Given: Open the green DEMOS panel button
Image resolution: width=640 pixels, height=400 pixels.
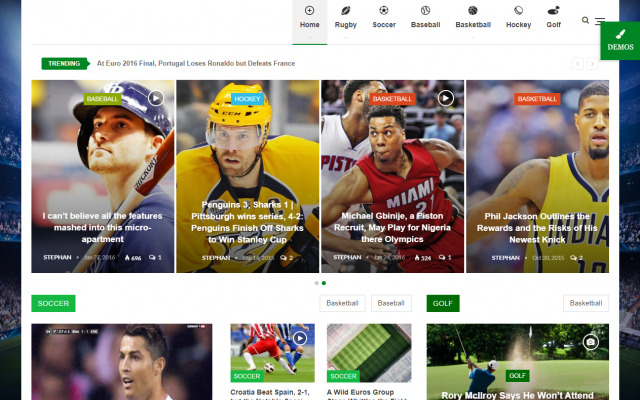Looking at the screenshot, I should coord(620,41).
